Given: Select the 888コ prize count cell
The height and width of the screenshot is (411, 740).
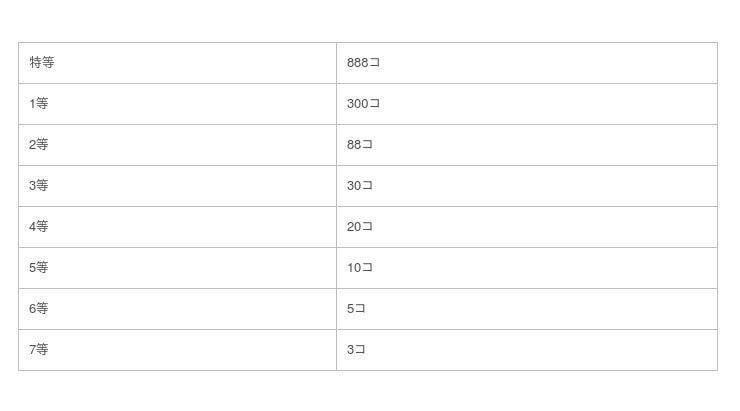Looking at the screenshot, I should 363,63.
